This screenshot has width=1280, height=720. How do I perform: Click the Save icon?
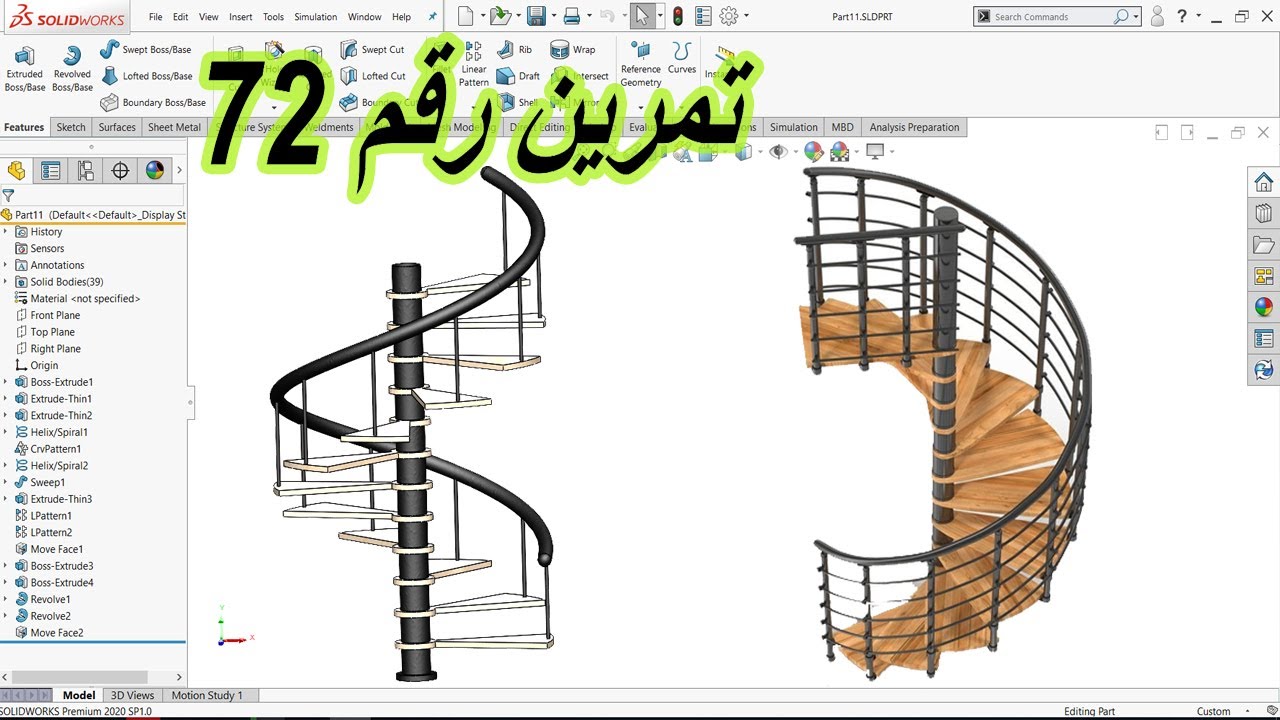click(x=536, y=16)
